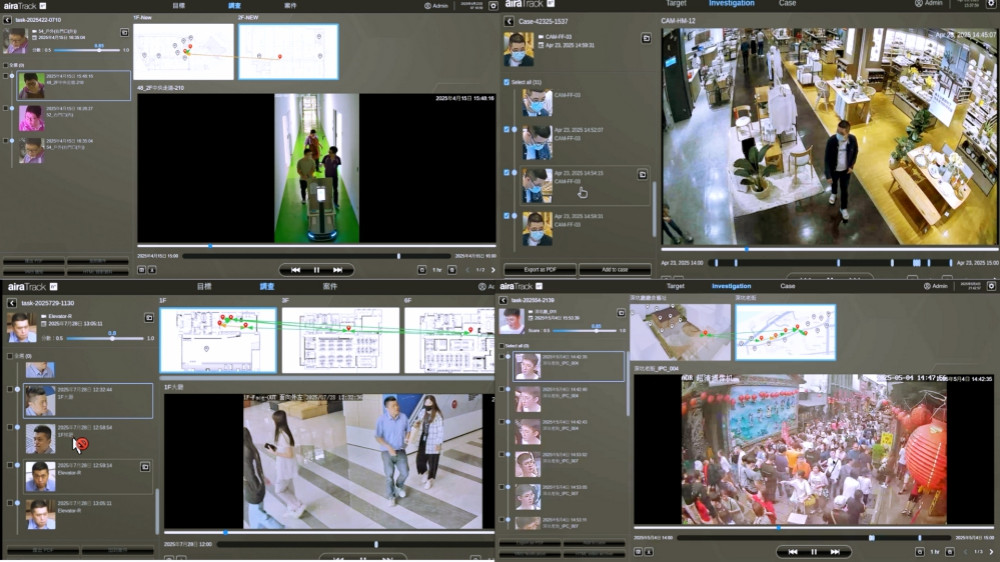Check the 15:48:15 result in task-2025422-0710
The image size is (1000, 562).
(x=11, y=76)
